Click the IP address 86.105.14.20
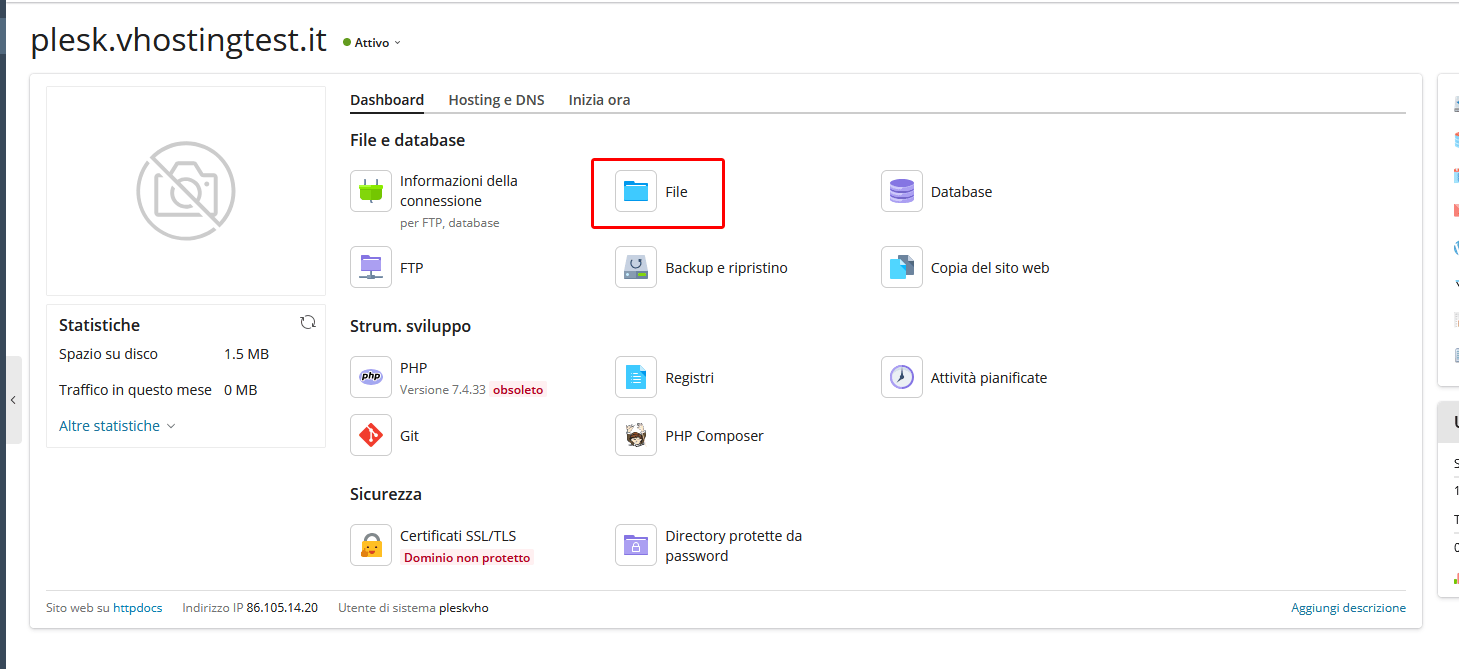The width and height of the screenshot is (1459, 669). point(282,608)
